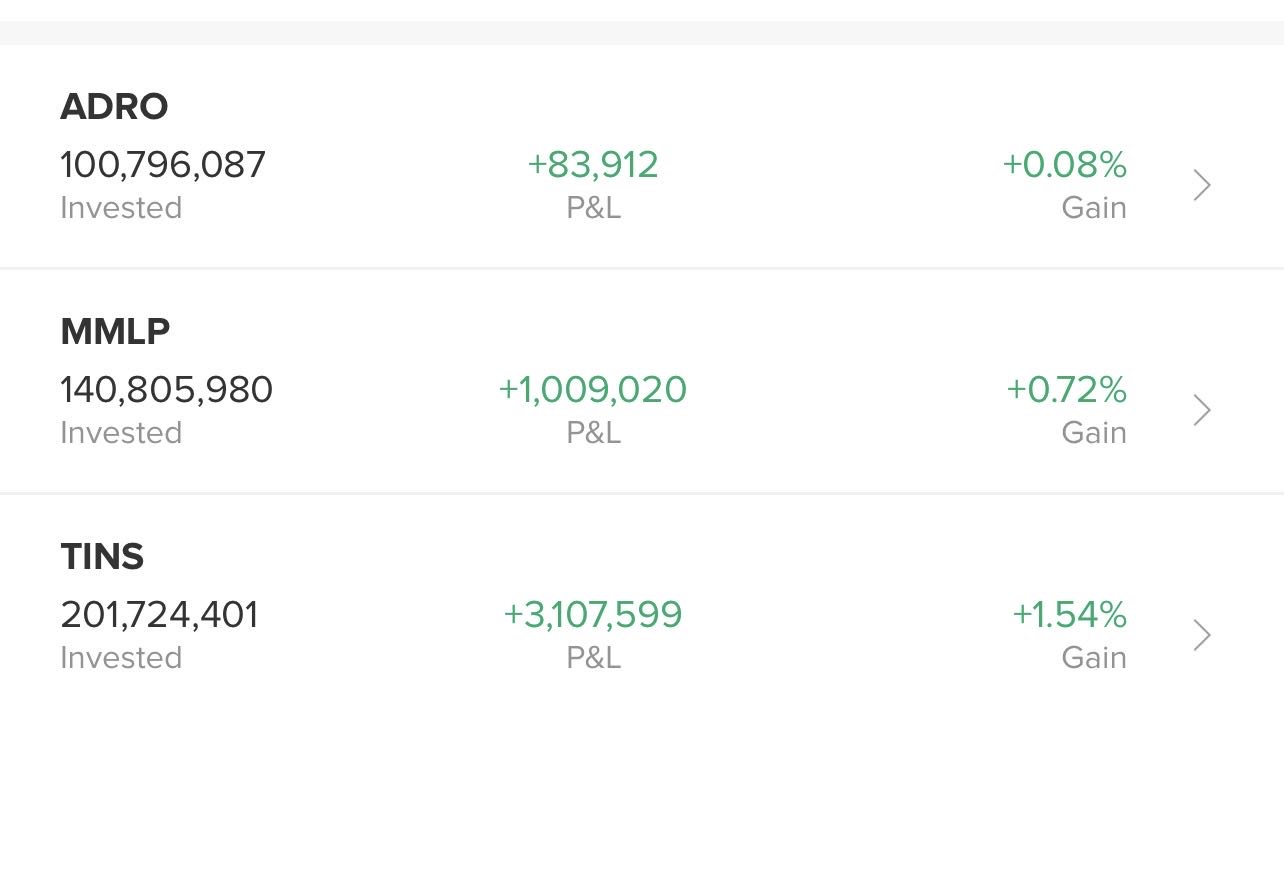This screenshot has width=1284, height=874.
Task: Tap TINS profit value +3,107,599
Action: [593, 615]
